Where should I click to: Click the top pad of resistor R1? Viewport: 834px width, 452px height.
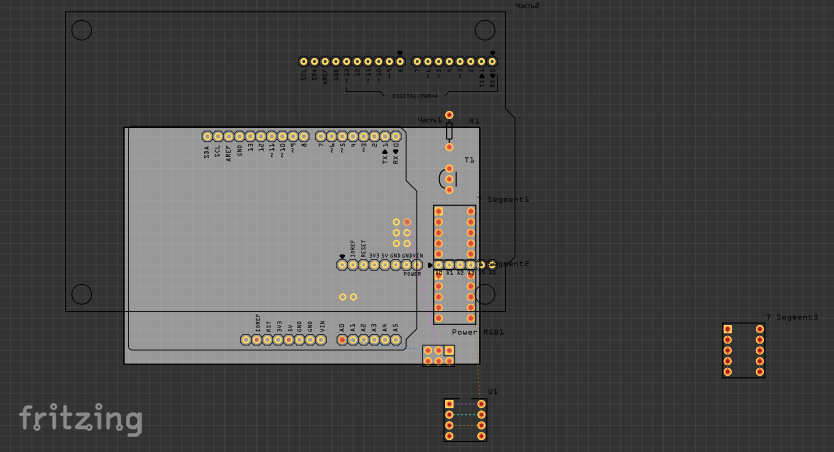pos(449,115)
